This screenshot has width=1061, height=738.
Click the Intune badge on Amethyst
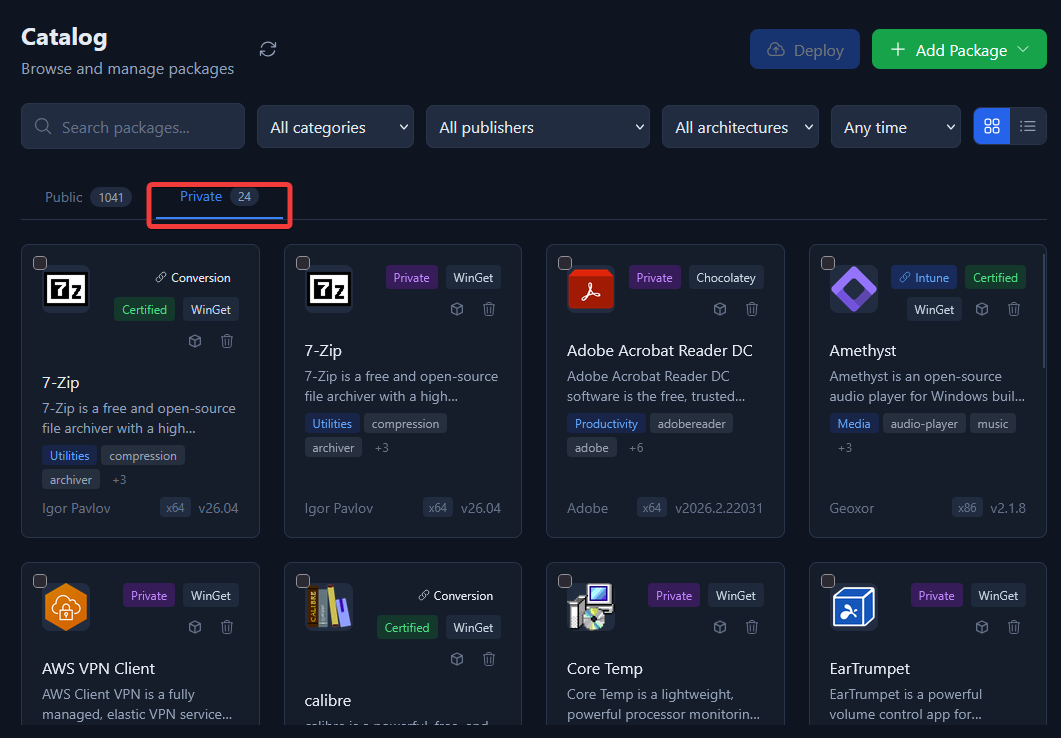point(924,277)
